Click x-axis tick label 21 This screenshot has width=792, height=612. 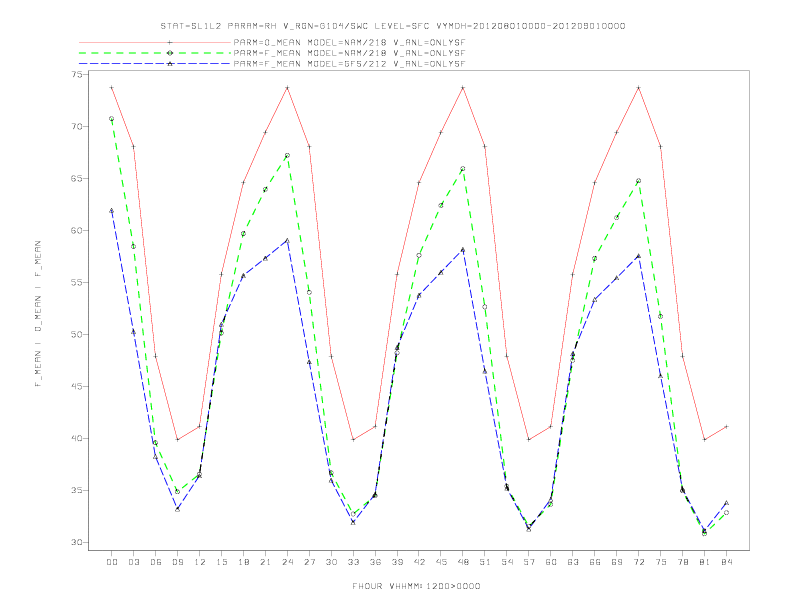click(266, 562)
